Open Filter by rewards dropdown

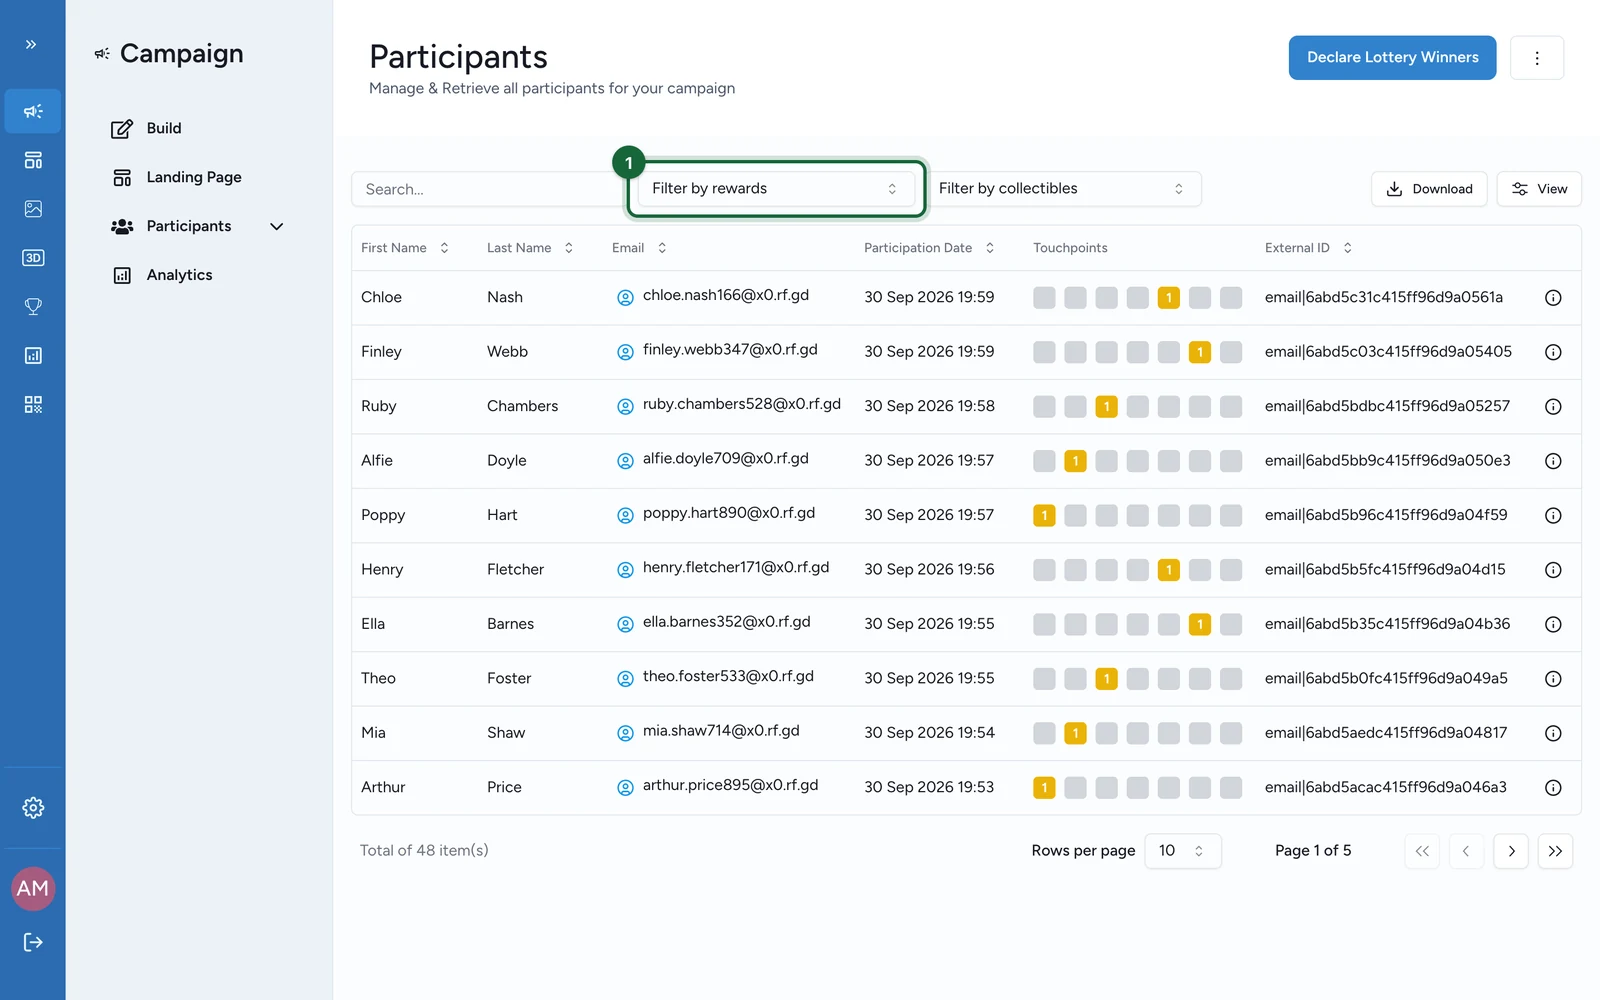(x=776, y=189)
